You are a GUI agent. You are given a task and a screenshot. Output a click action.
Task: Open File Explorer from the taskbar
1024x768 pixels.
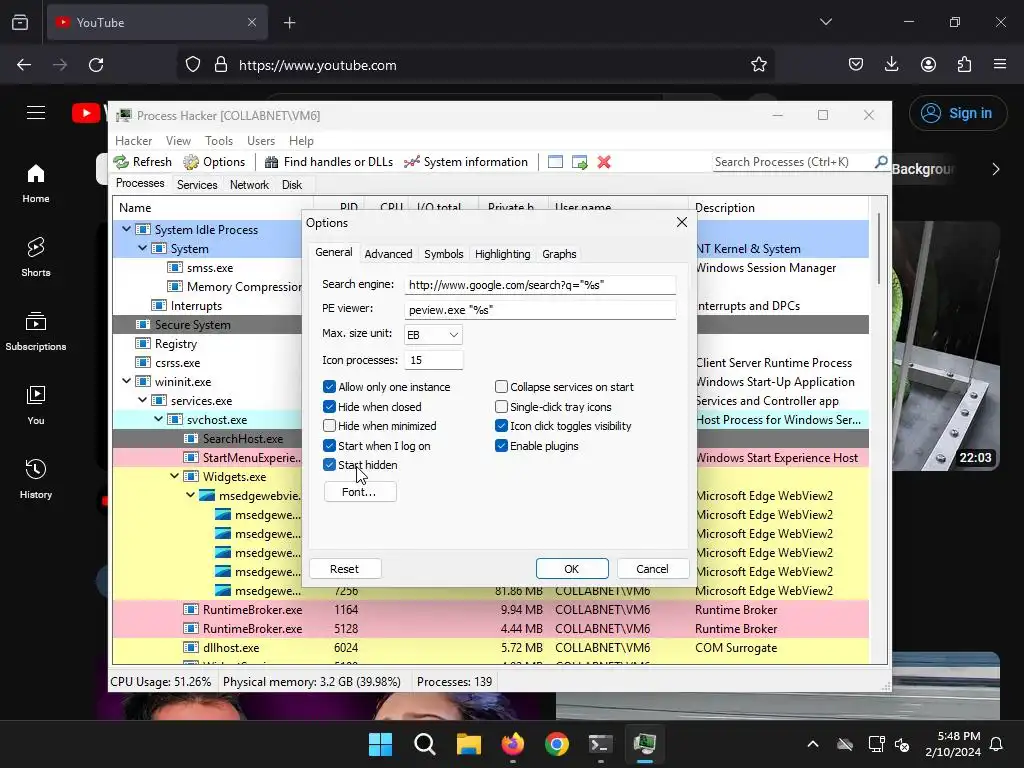coord(469,744)
